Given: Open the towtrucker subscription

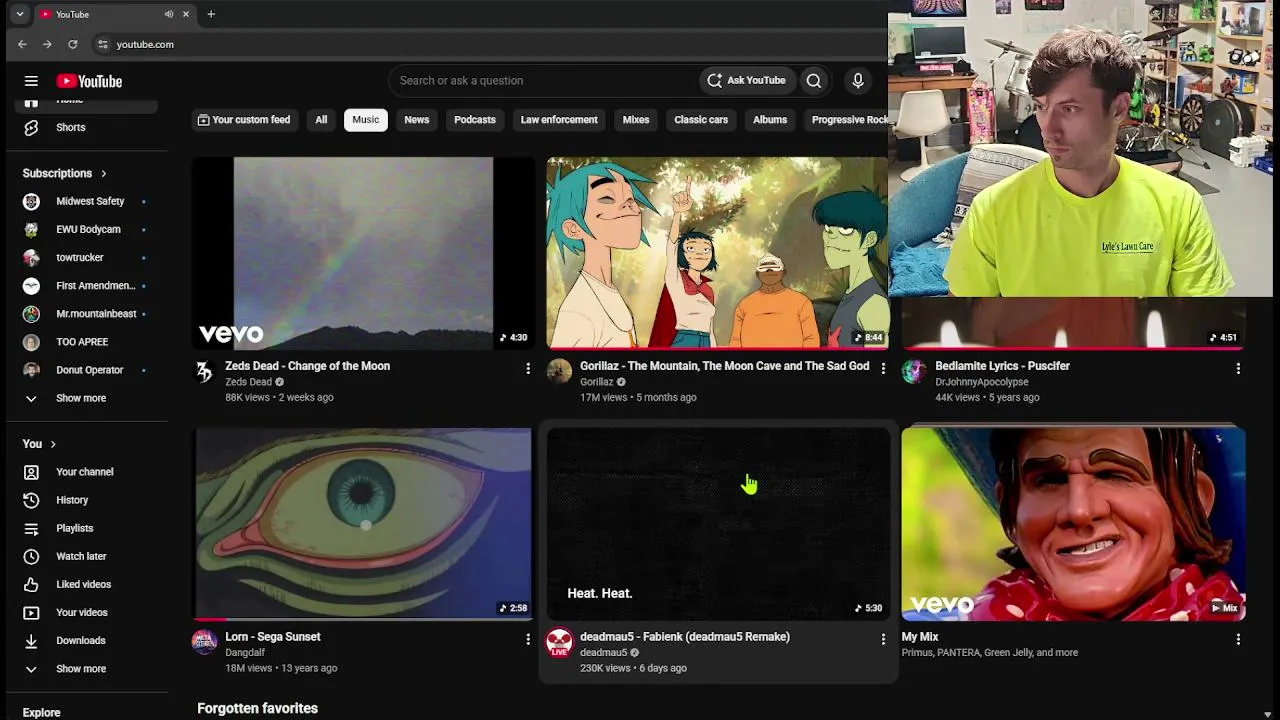Looking at the screenshot, I should point(82,257).
